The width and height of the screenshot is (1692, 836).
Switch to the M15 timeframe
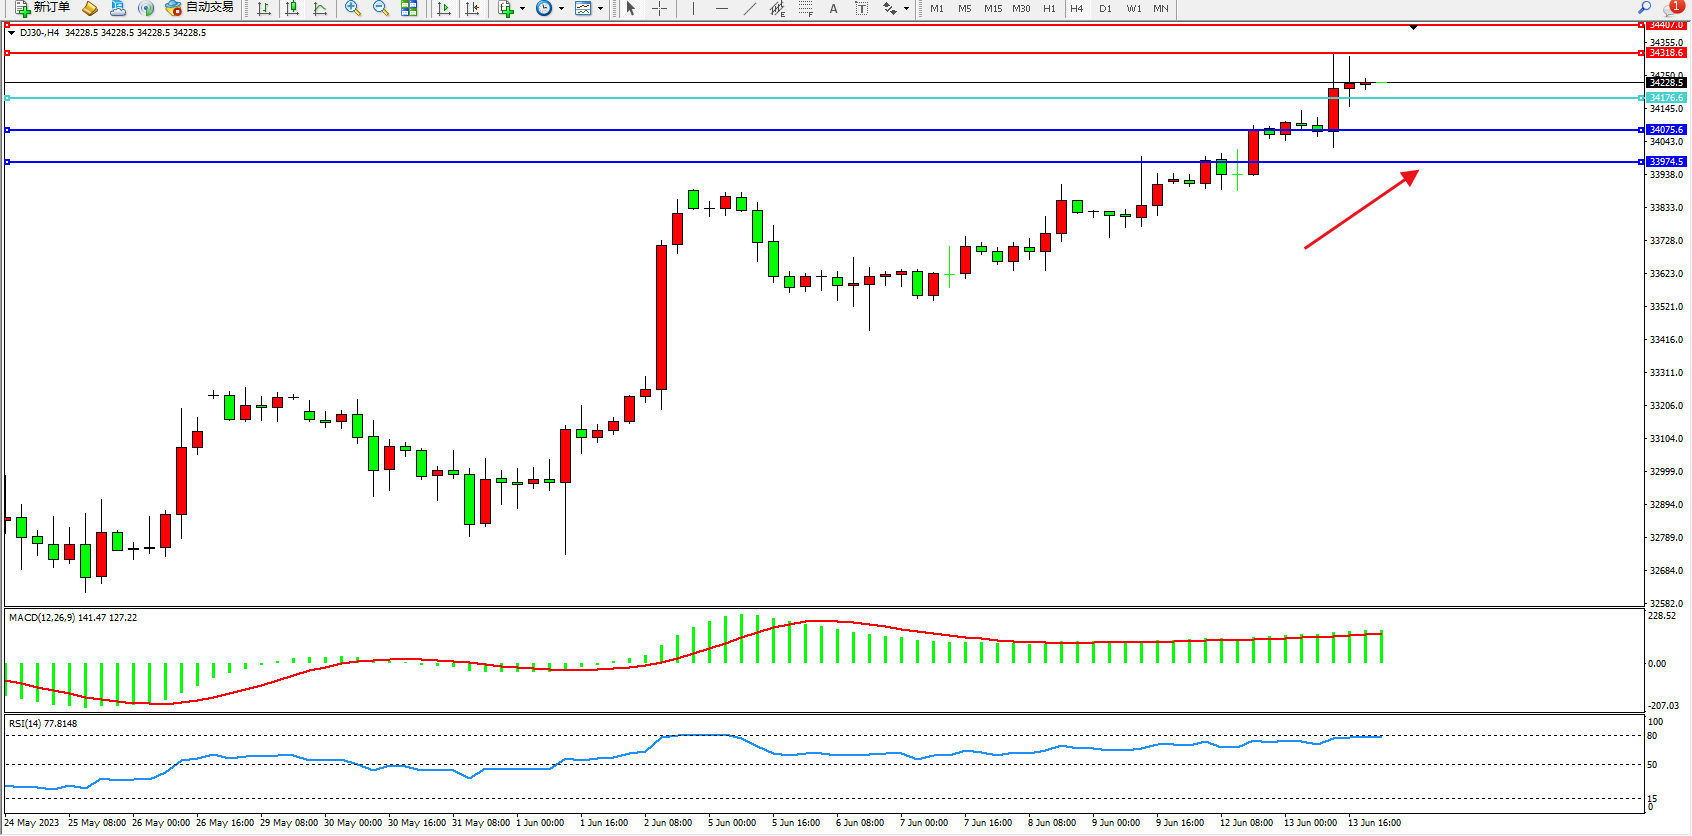point(993,8)
